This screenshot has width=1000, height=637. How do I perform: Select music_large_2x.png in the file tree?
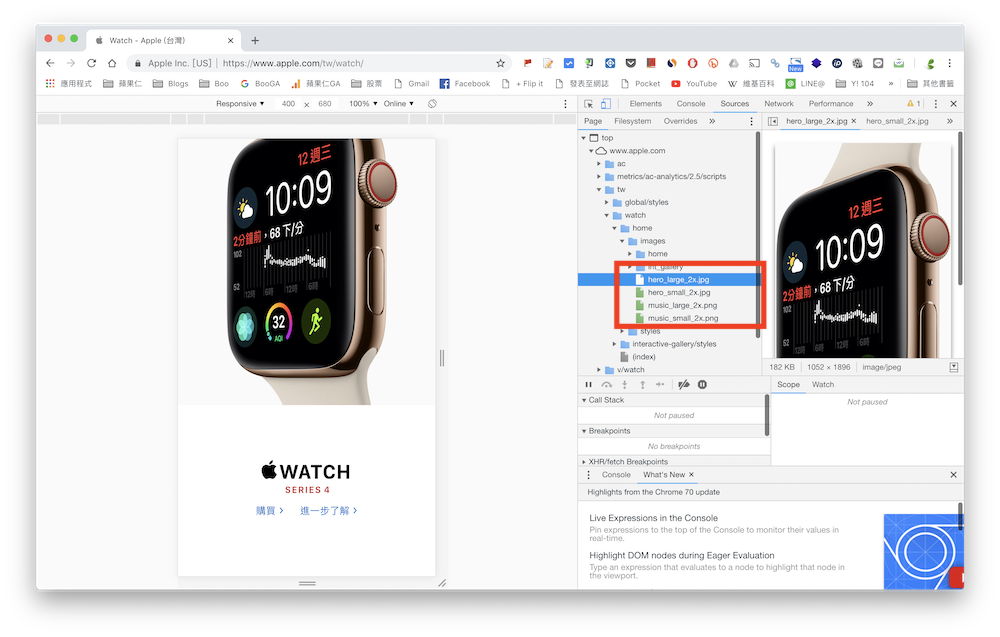[682, 305]
